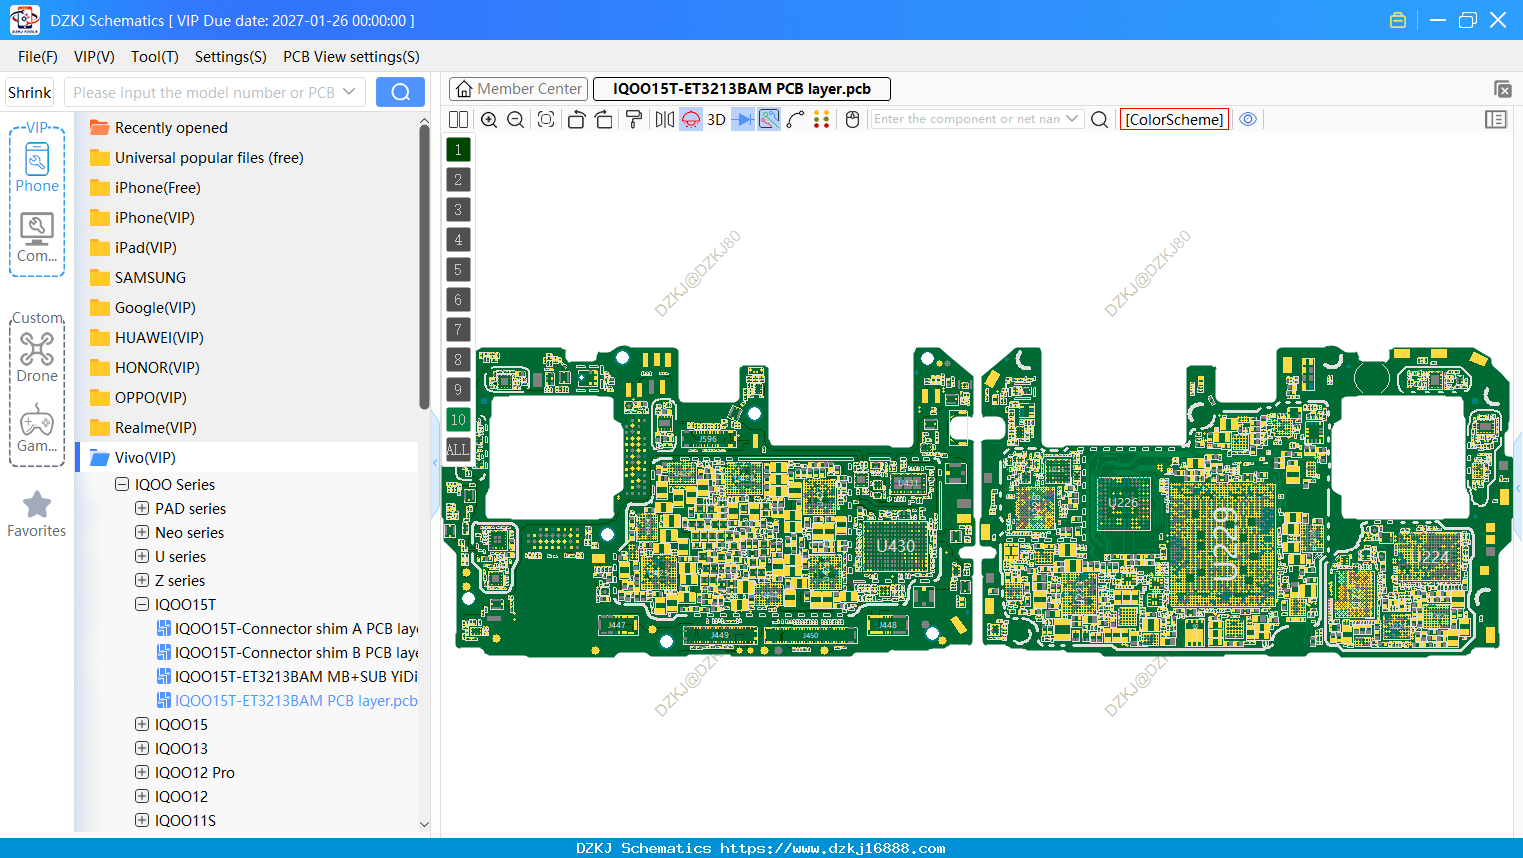Show PCB layer 10

tap(458, 420)
